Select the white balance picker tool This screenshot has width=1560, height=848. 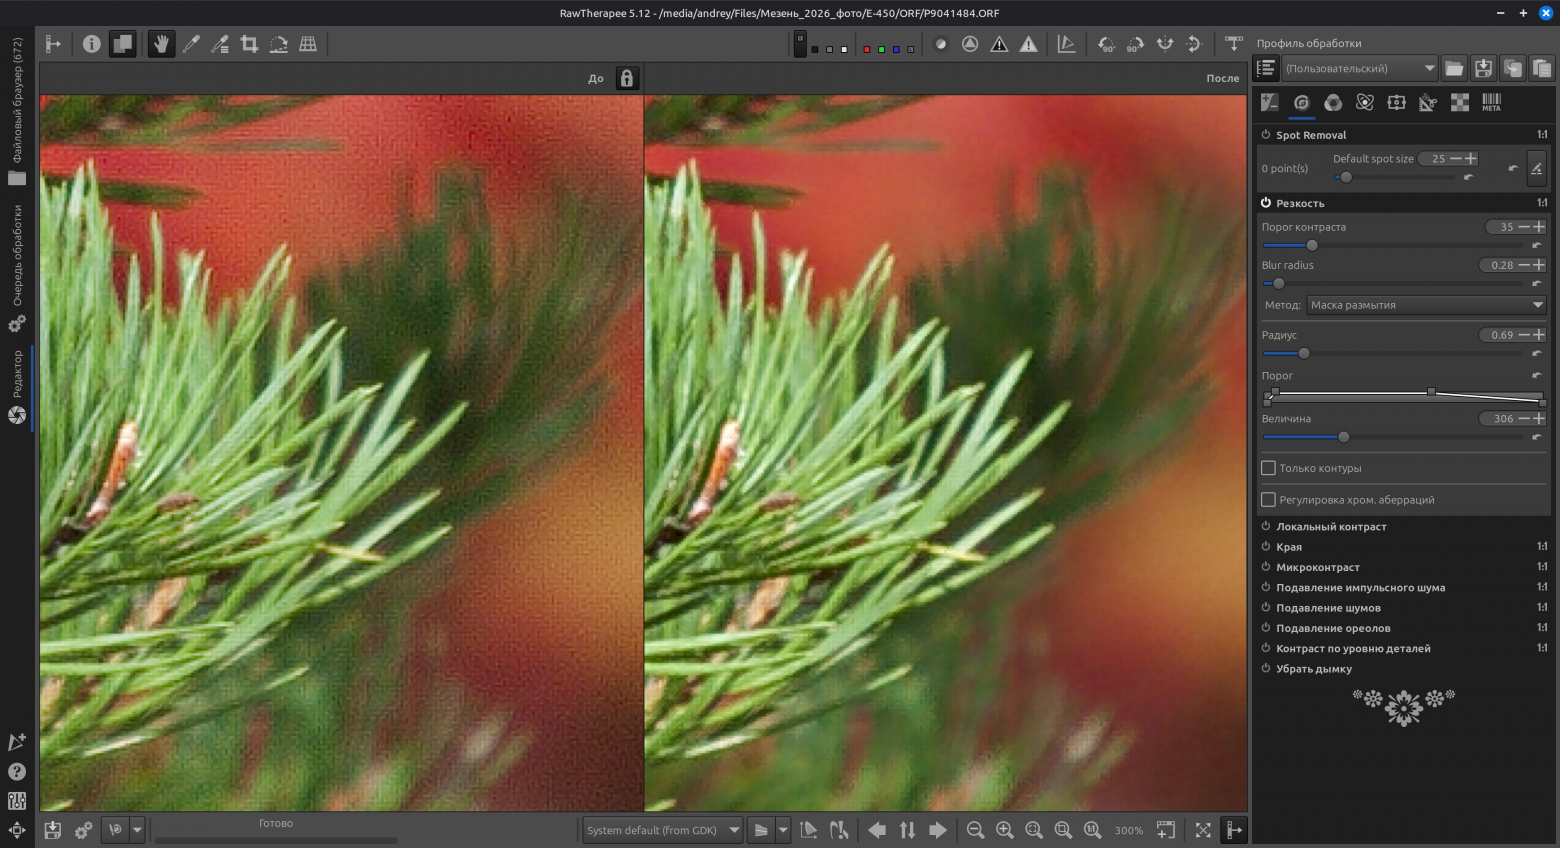click(191, 44)
